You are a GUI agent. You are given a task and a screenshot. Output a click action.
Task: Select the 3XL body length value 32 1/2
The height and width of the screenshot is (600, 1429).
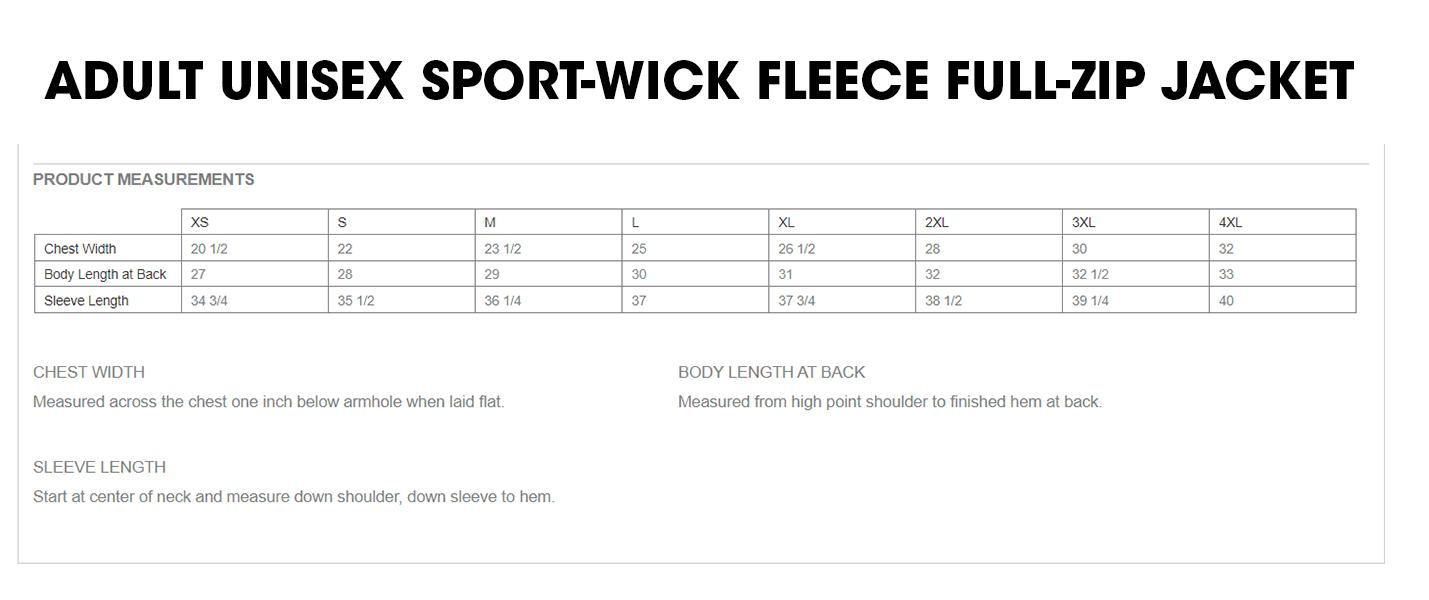[x=1090, y=274]
